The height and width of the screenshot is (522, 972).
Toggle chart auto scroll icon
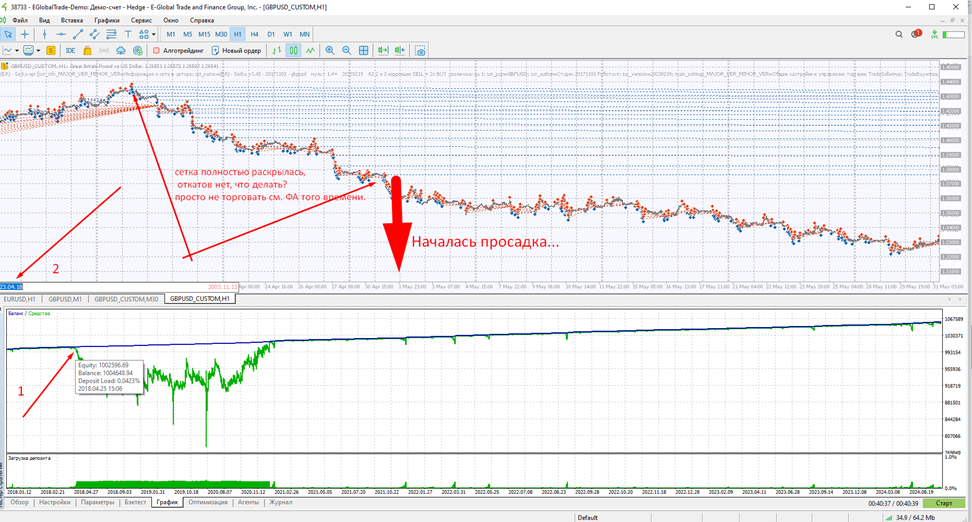383,51
